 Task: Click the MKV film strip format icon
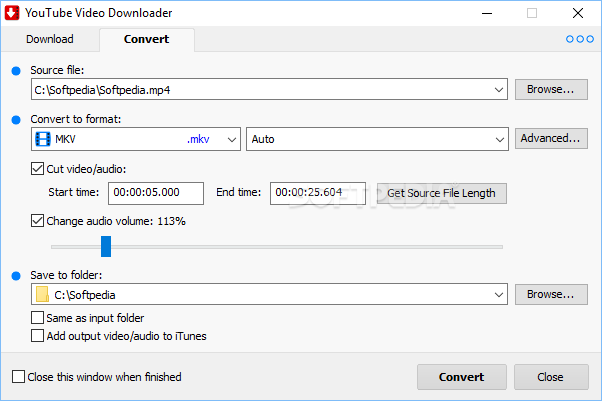[43, 139]
